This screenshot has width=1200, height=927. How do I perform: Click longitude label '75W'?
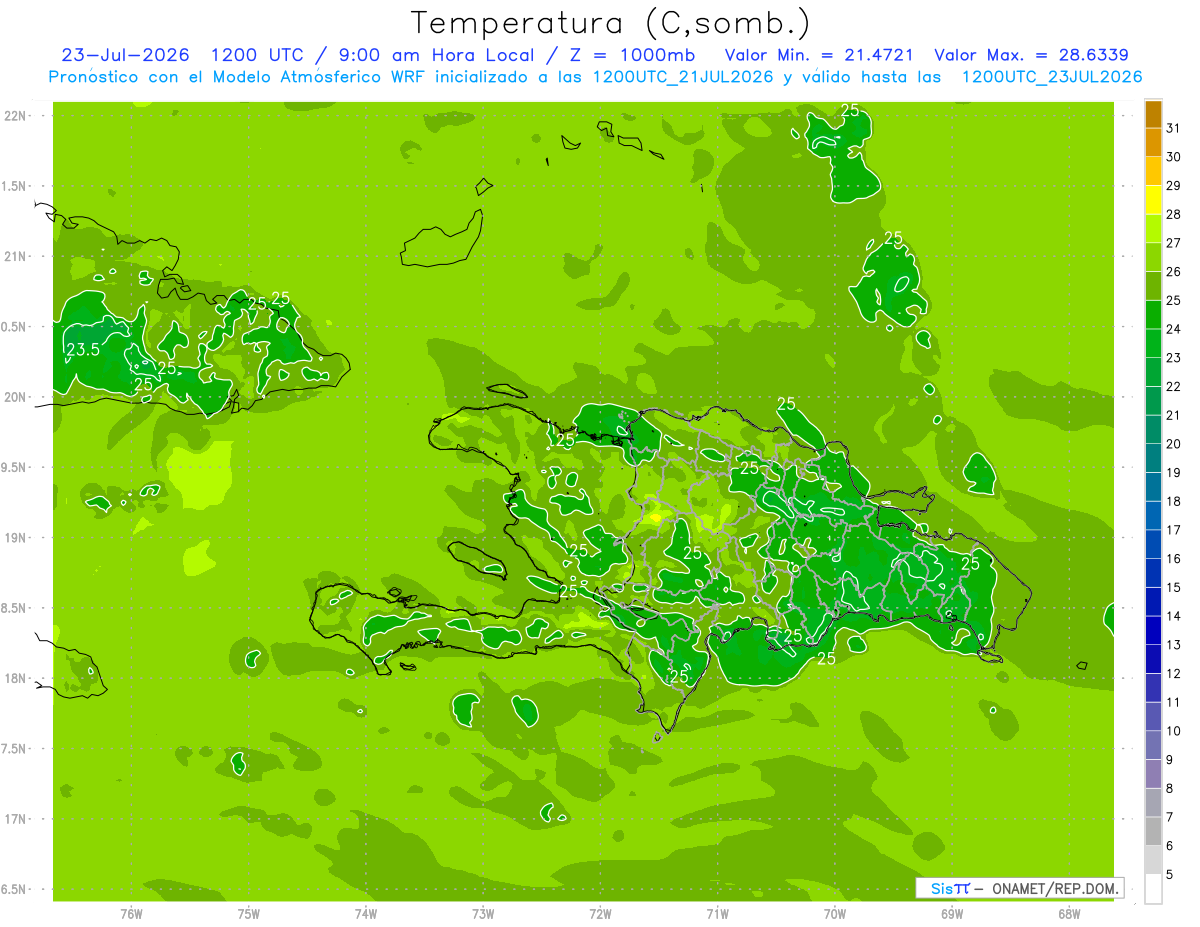tap(249, 913)
